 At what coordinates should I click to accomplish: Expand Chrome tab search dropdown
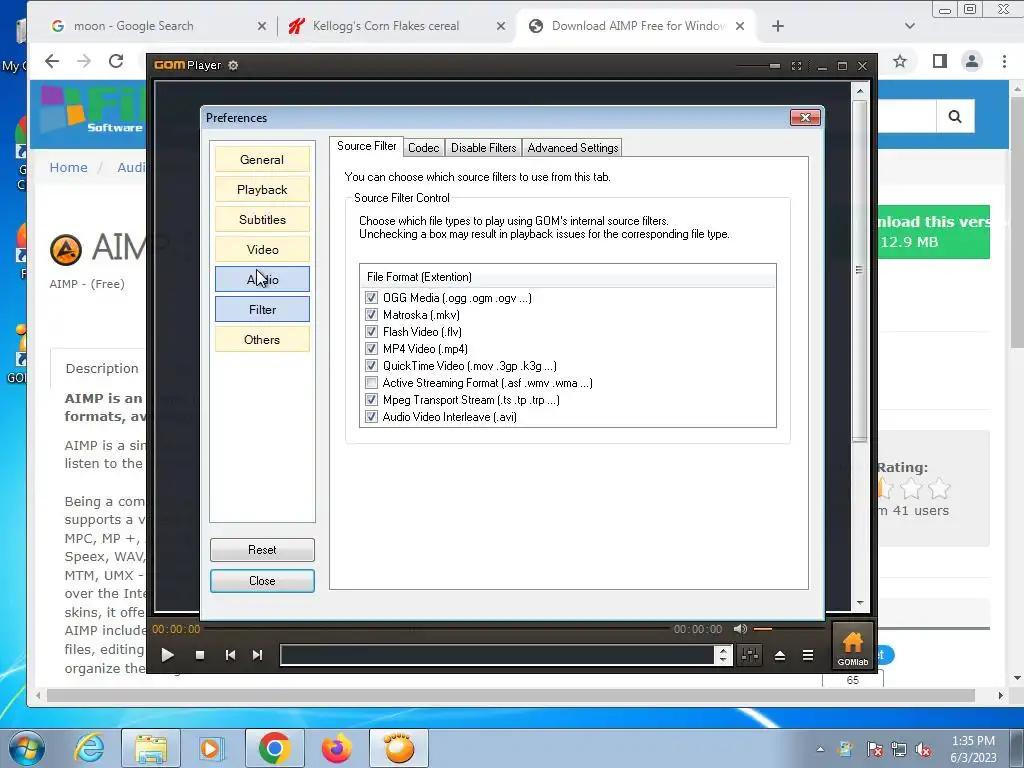click(910, 26)
